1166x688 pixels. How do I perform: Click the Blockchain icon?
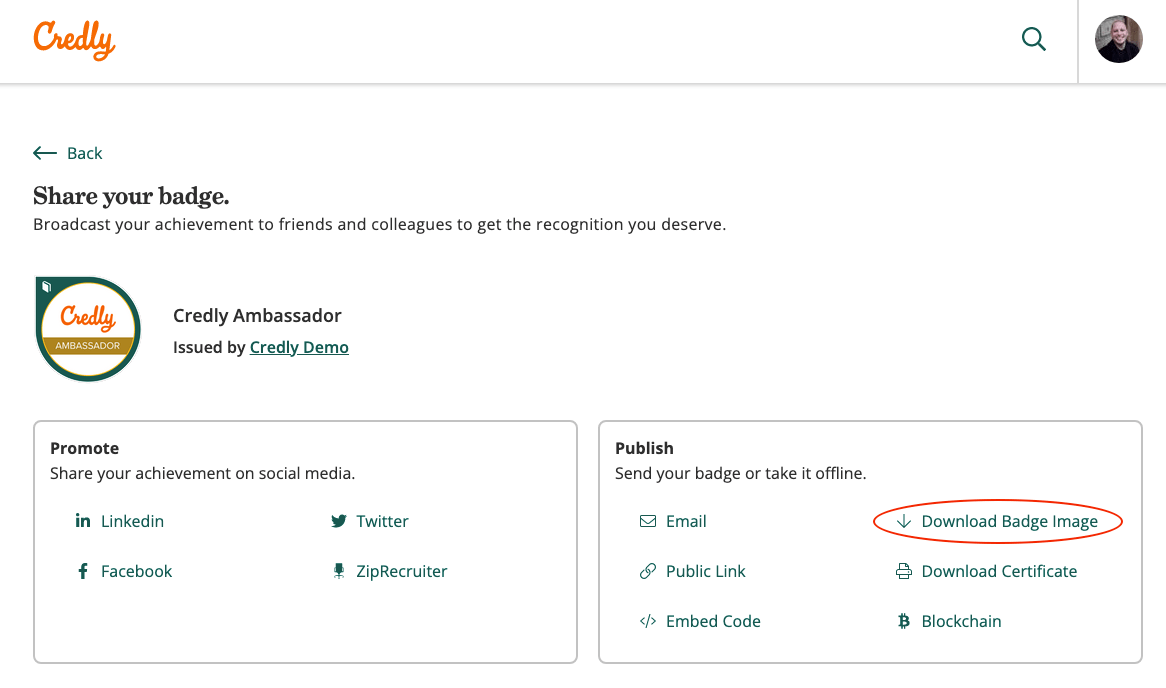[x=903, y=621]
